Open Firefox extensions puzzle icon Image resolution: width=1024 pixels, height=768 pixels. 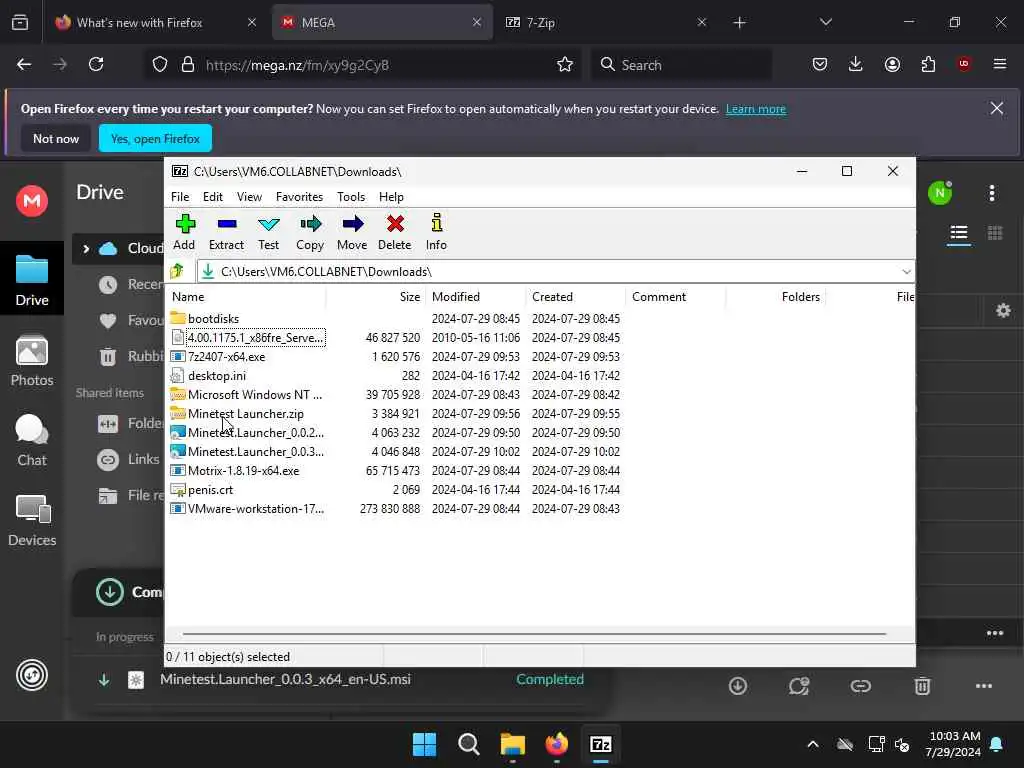tap(928, 64)
